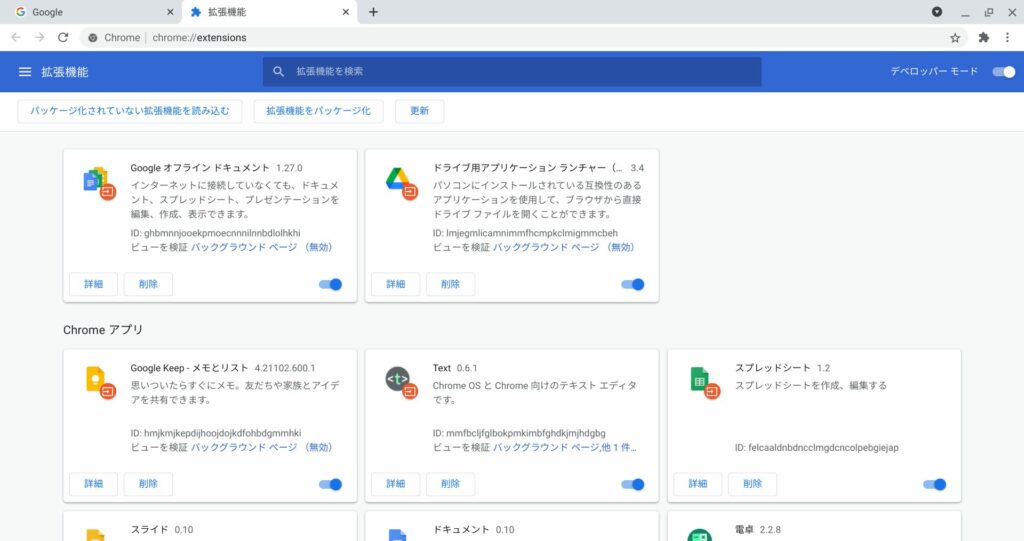Reload the page
Viewport: 1024px width, 541px height.
click(x=63, y=38)
